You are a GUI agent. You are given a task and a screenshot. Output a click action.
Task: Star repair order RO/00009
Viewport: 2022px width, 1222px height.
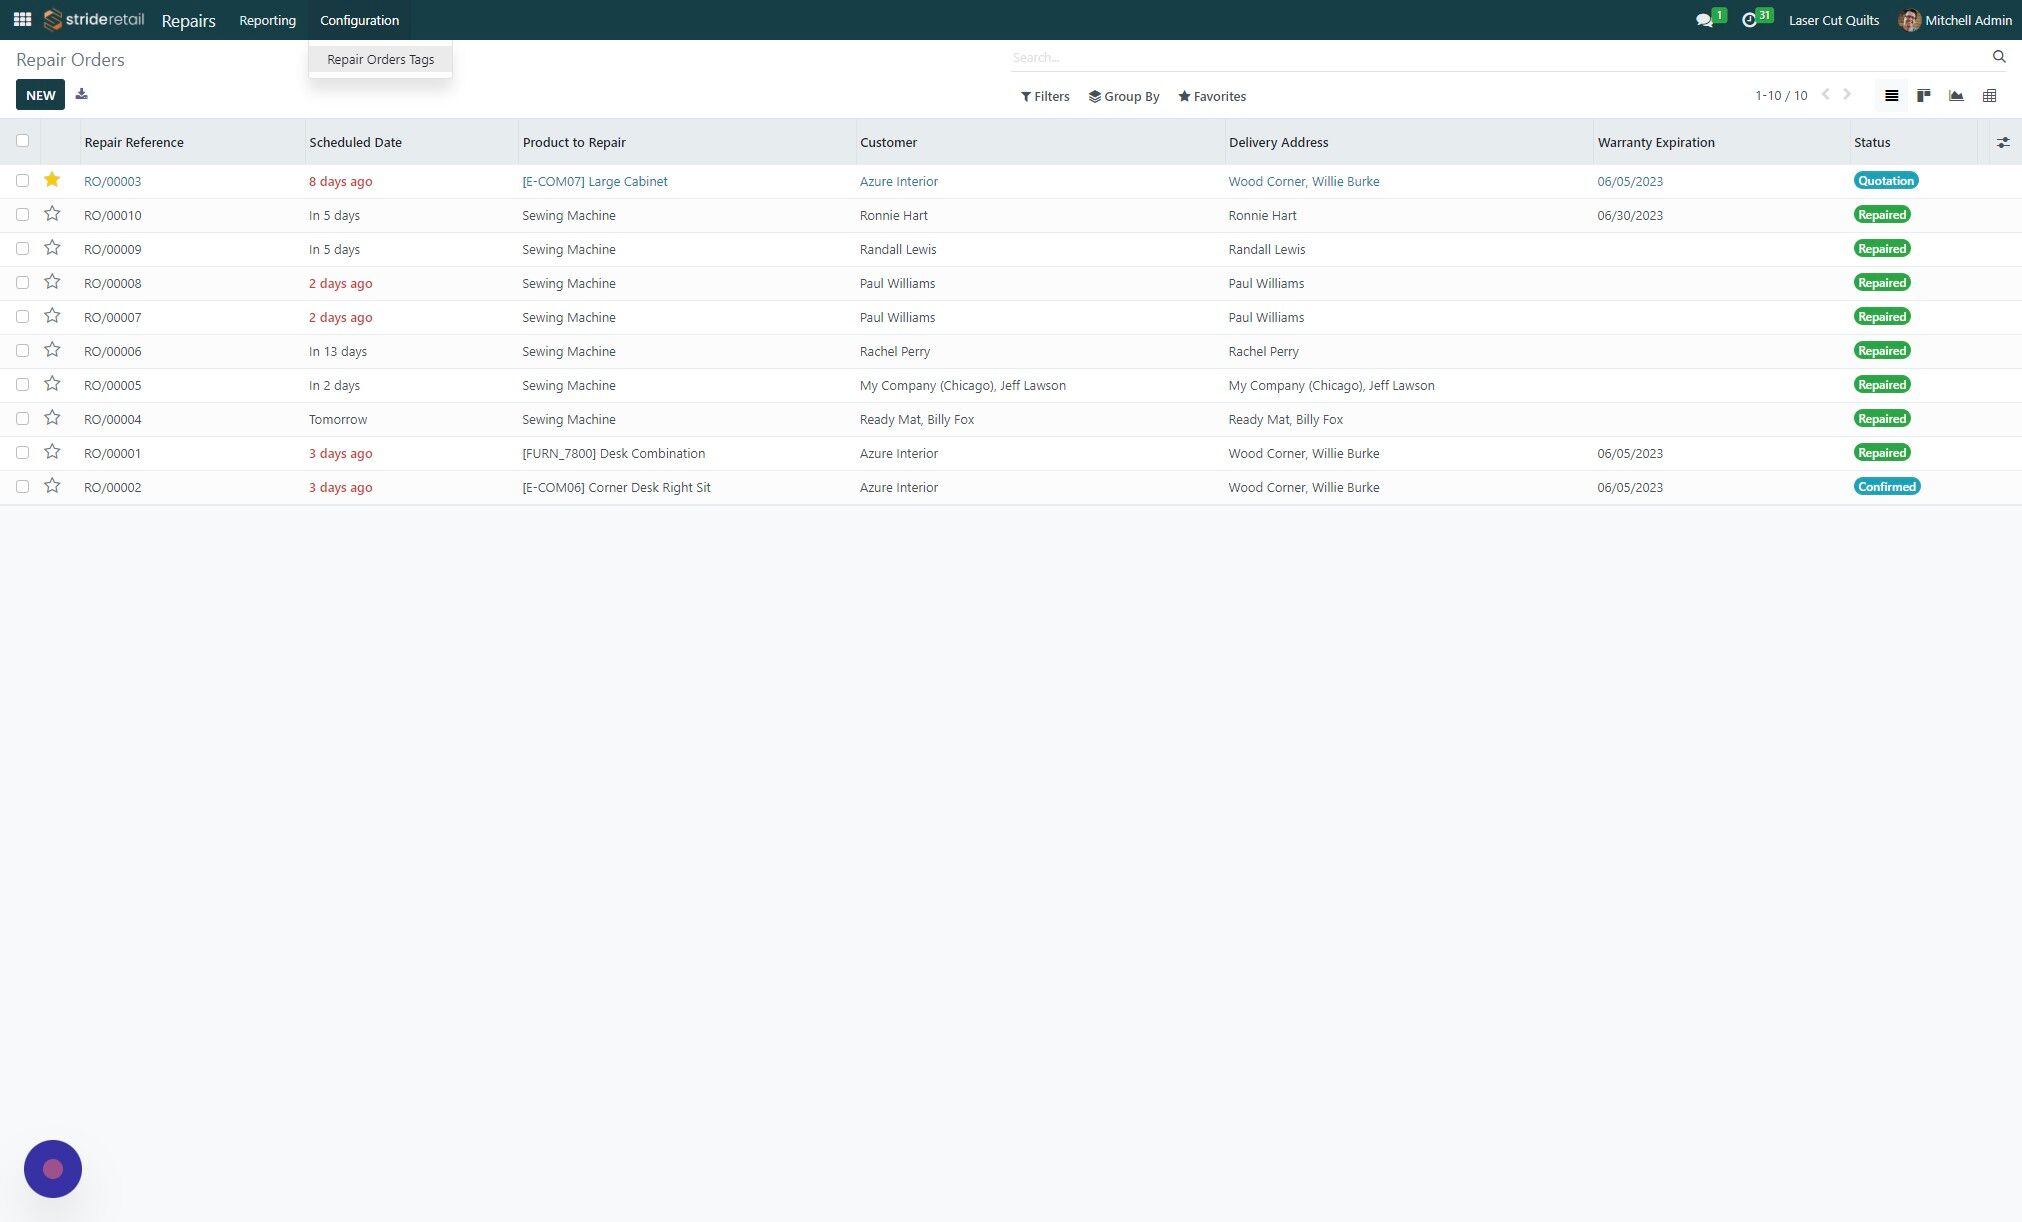pos(52,248)
